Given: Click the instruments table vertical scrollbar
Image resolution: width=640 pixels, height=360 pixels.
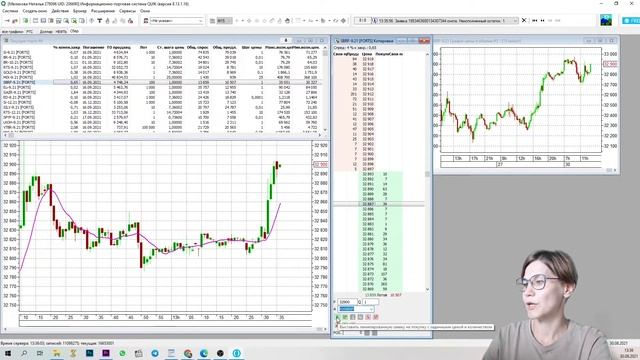Looking at the screenshot, I should coord(325,88).
